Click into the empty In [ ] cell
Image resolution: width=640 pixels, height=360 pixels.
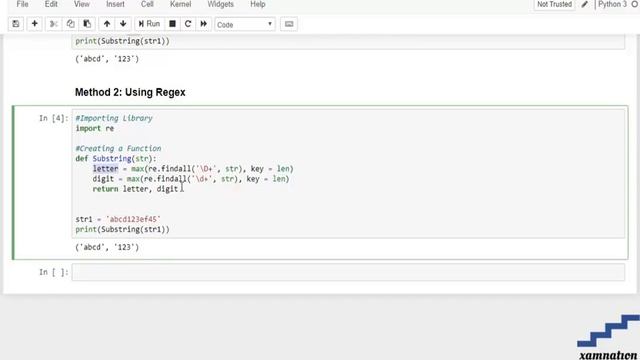348,272
